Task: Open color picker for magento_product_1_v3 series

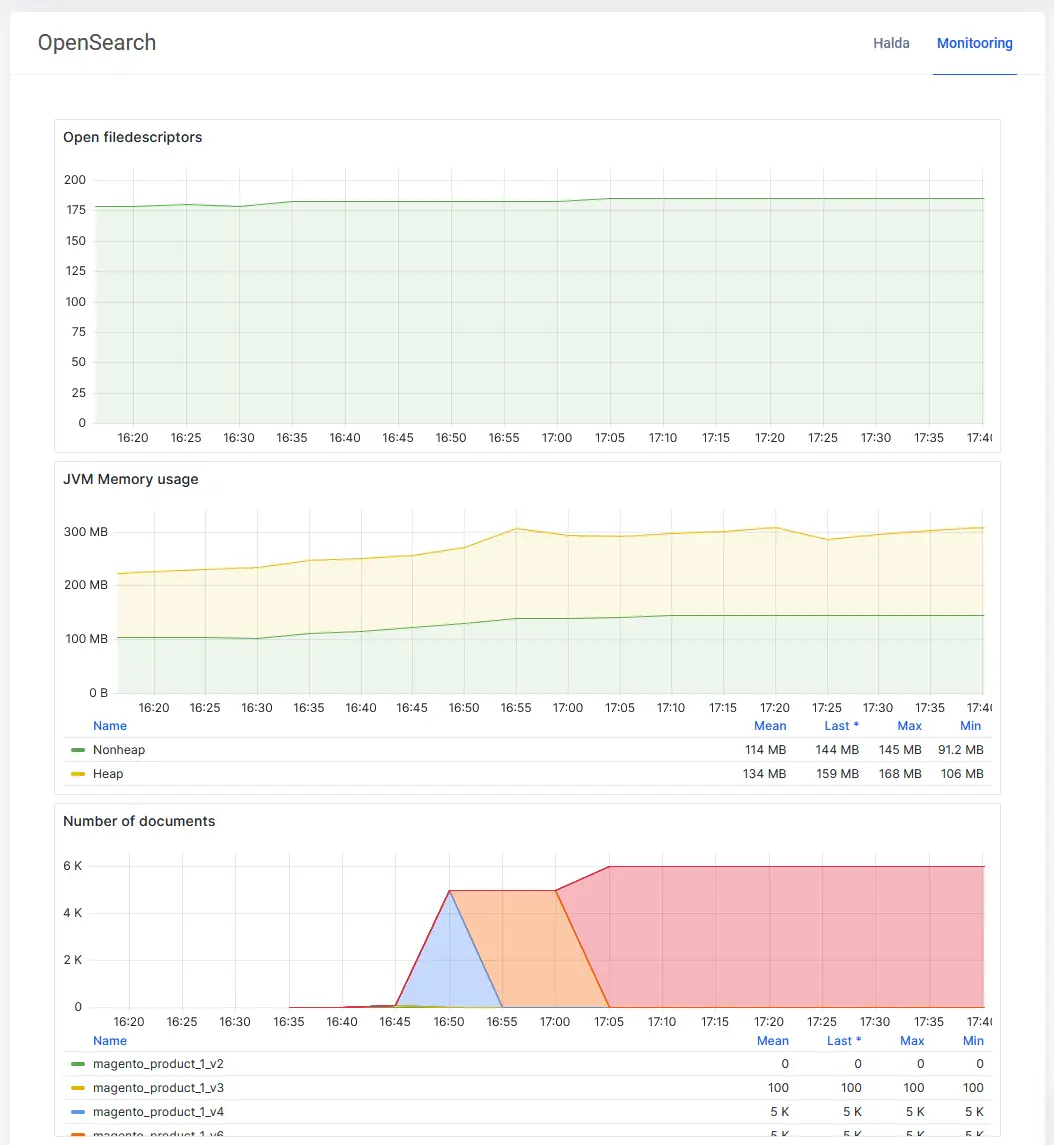Action: coord(78,1088)
